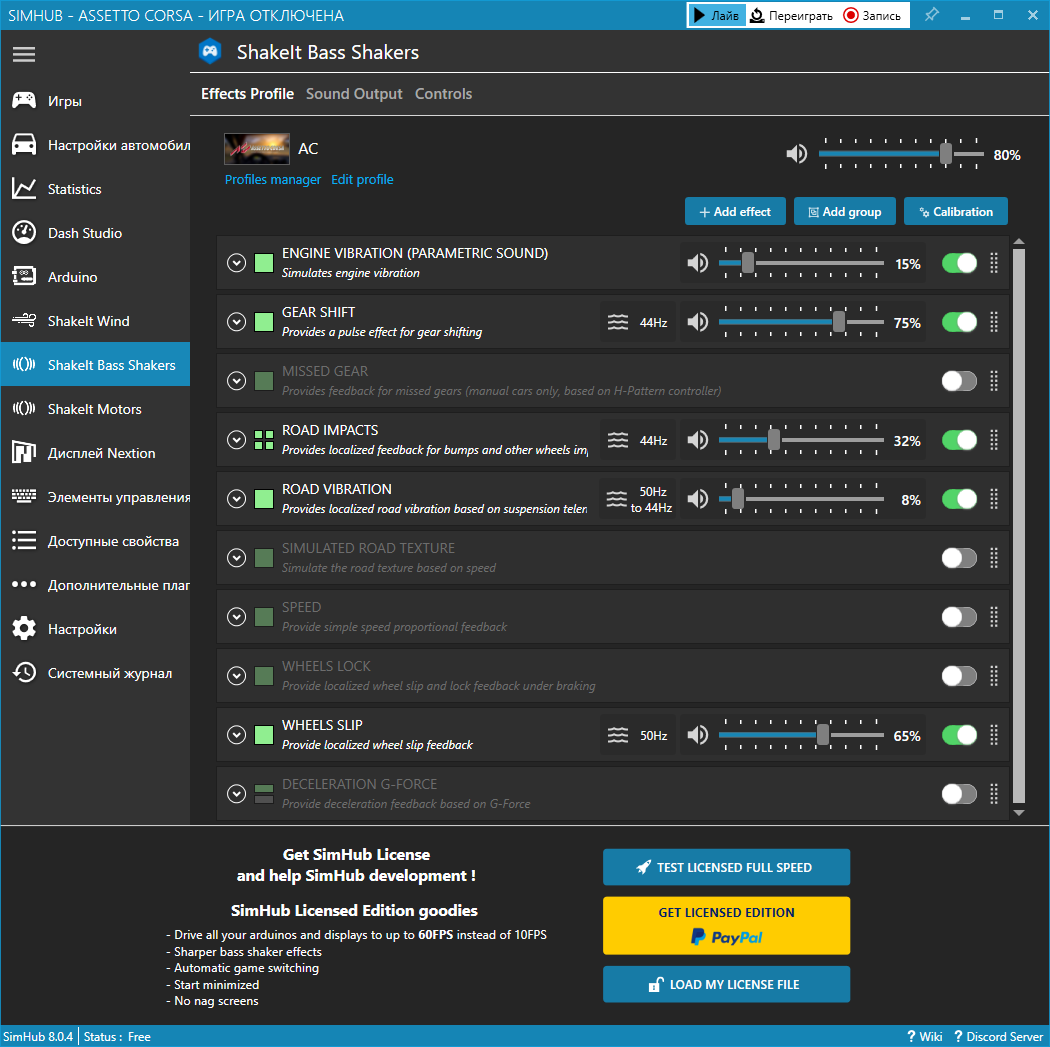Click the Arduino board icon in sidebar

click(x=24, y=277)
